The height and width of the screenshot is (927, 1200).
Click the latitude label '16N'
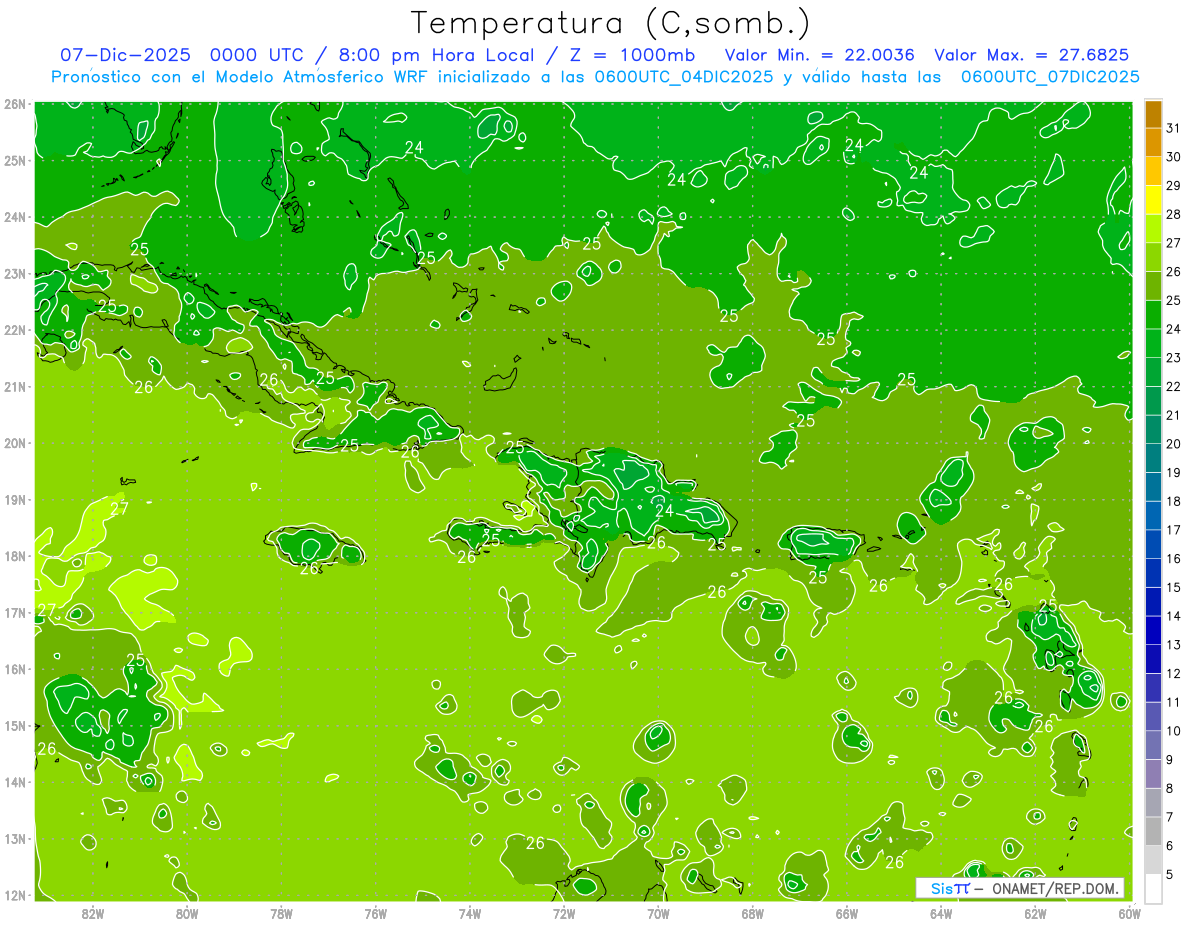pyautogui.click(x=14, y=669)
